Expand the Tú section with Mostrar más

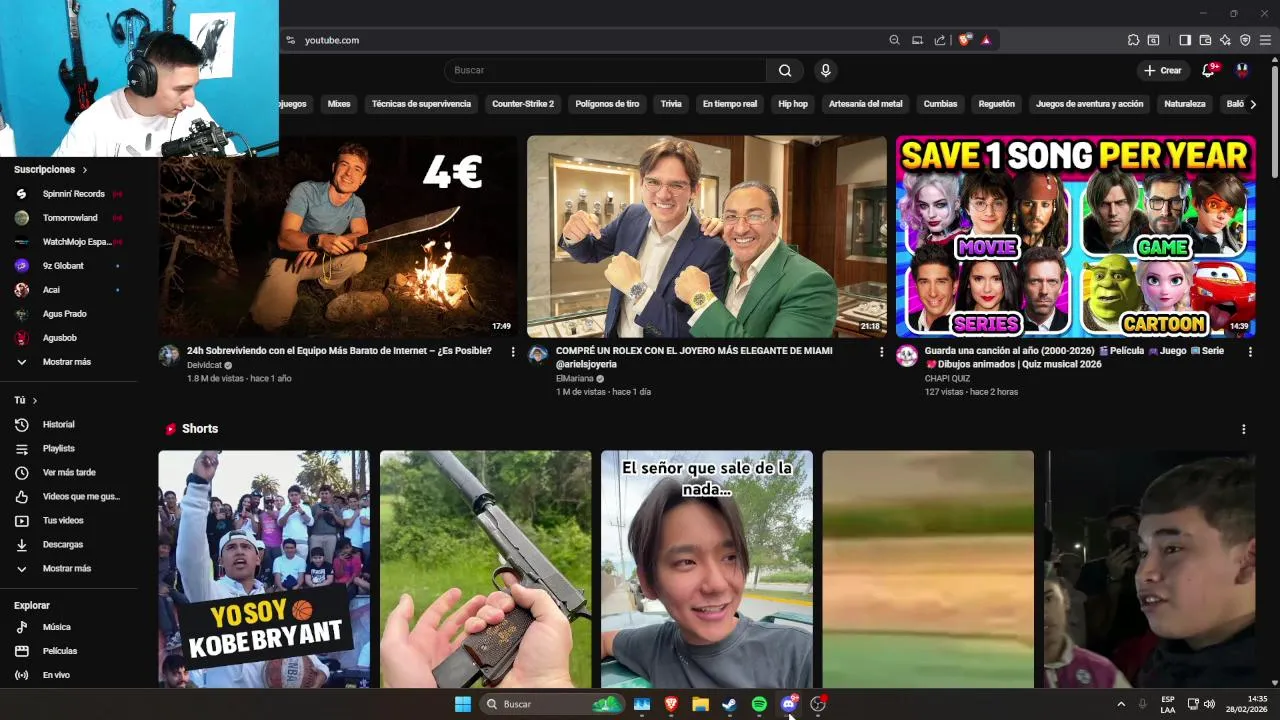click(x=69, y=568)
